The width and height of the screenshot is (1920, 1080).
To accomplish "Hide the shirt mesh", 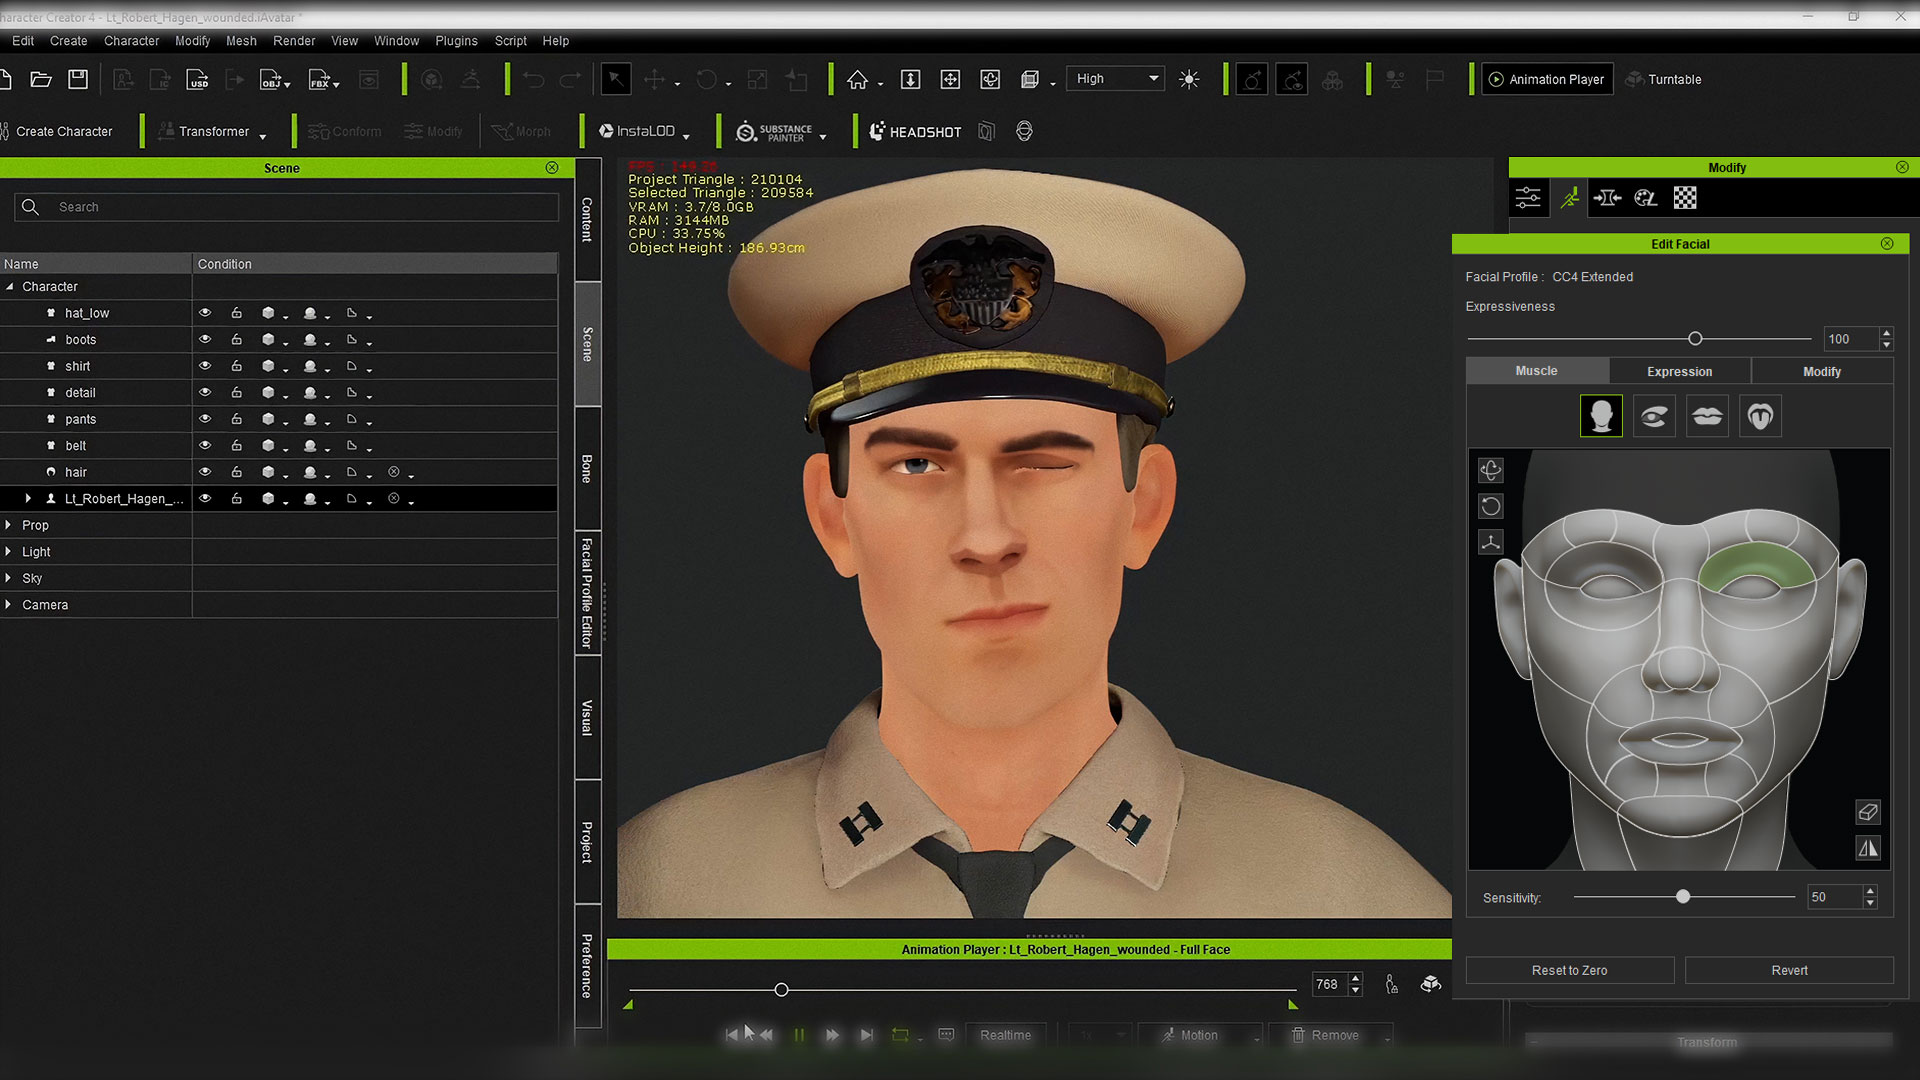I will tap(205, 366).
